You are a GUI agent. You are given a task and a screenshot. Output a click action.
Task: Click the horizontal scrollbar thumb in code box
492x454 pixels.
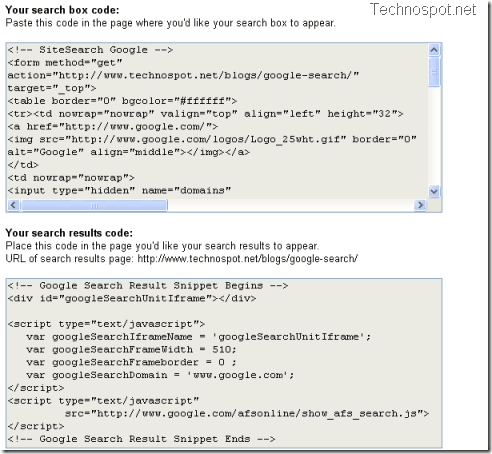pos(94,205)
